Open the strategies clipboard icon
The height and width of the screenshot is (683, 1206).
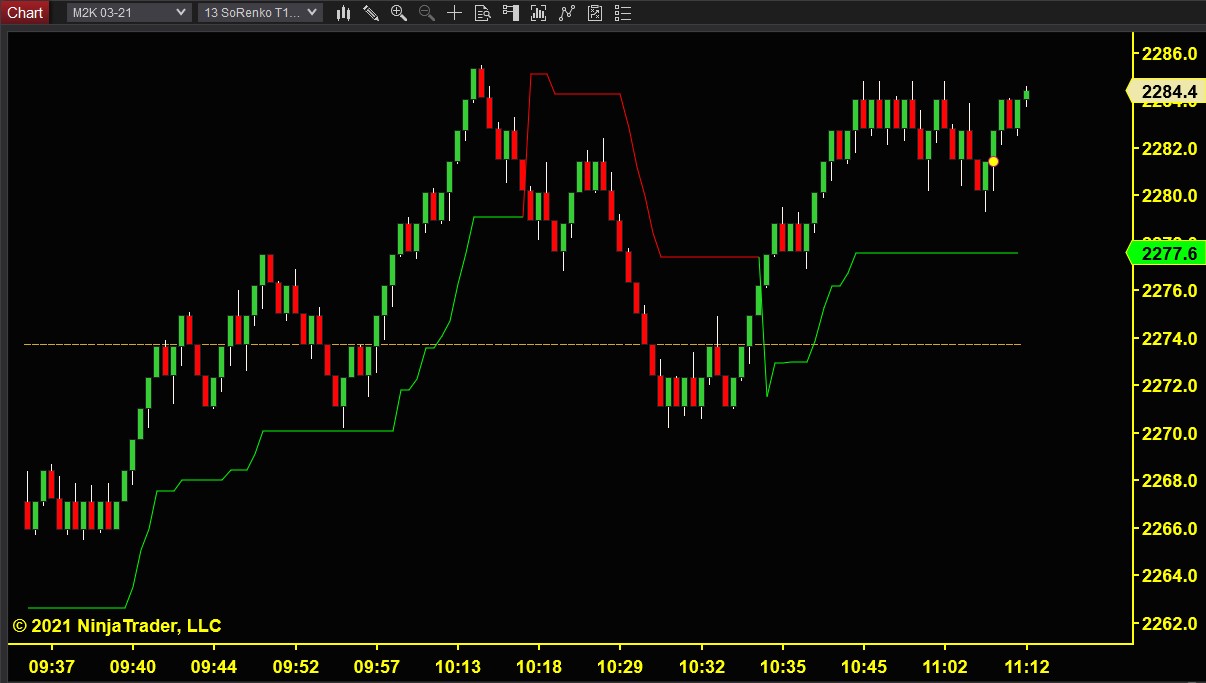(595, 13)
